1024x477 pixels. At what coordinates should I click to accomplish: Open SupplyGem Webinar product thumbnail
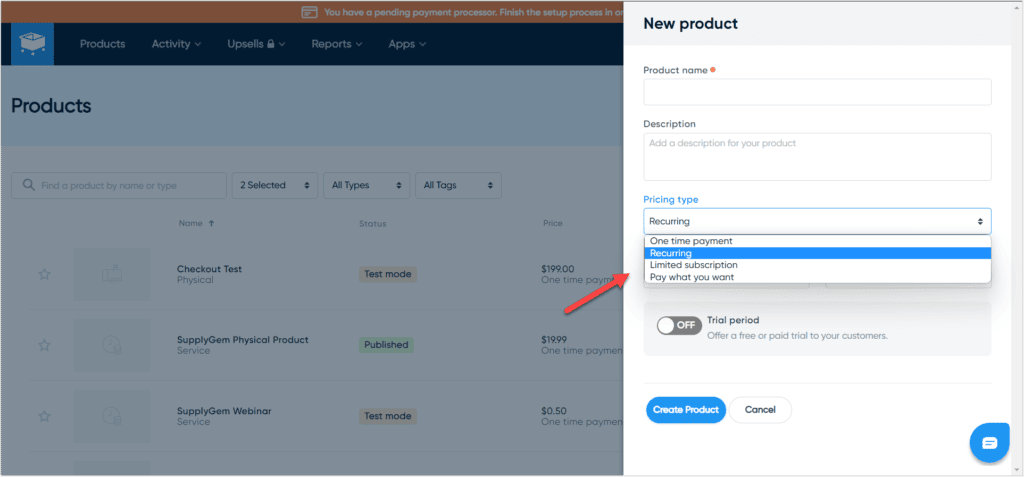(x=112, y=416)
